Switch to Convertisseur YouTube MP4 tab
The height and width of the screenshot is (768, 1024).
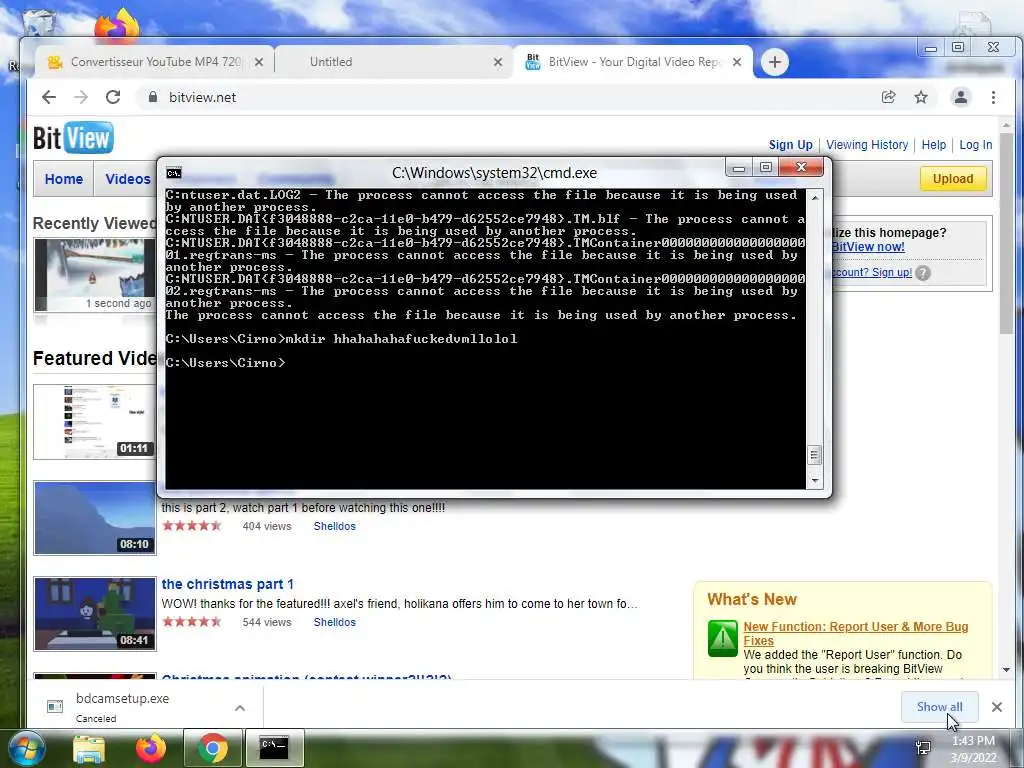pos(155,62)
